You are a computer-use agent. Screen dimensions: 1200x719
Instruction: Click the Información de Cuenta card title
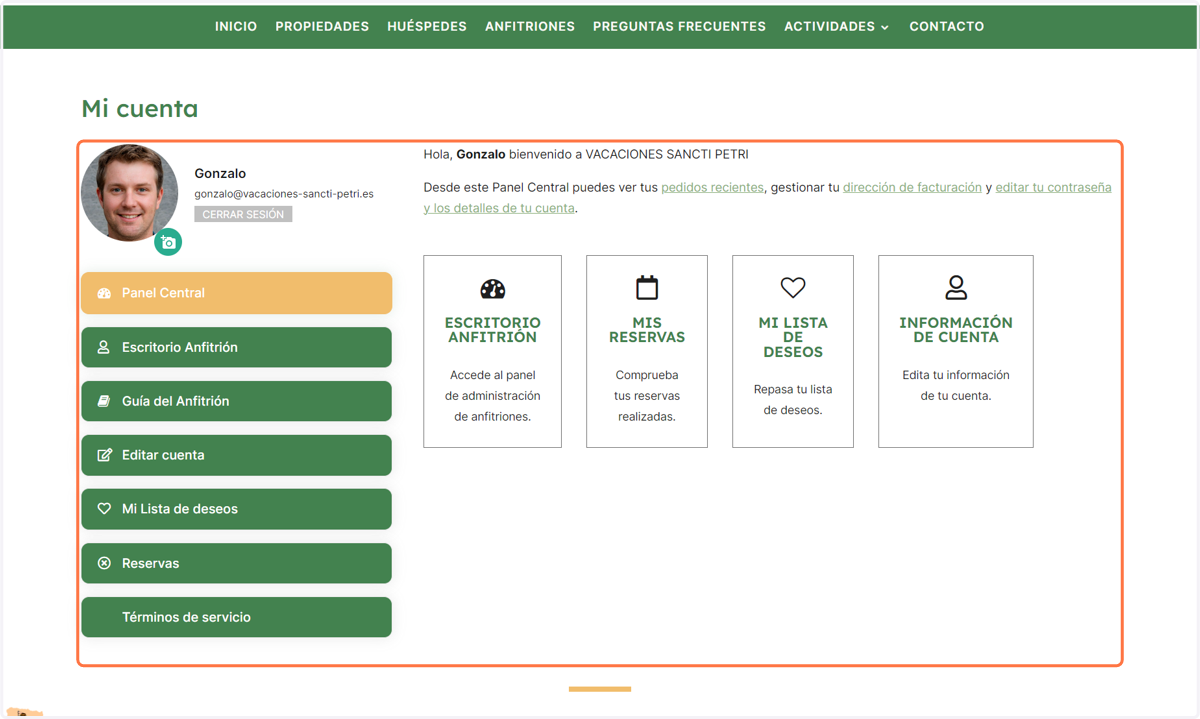pos(956,330)
